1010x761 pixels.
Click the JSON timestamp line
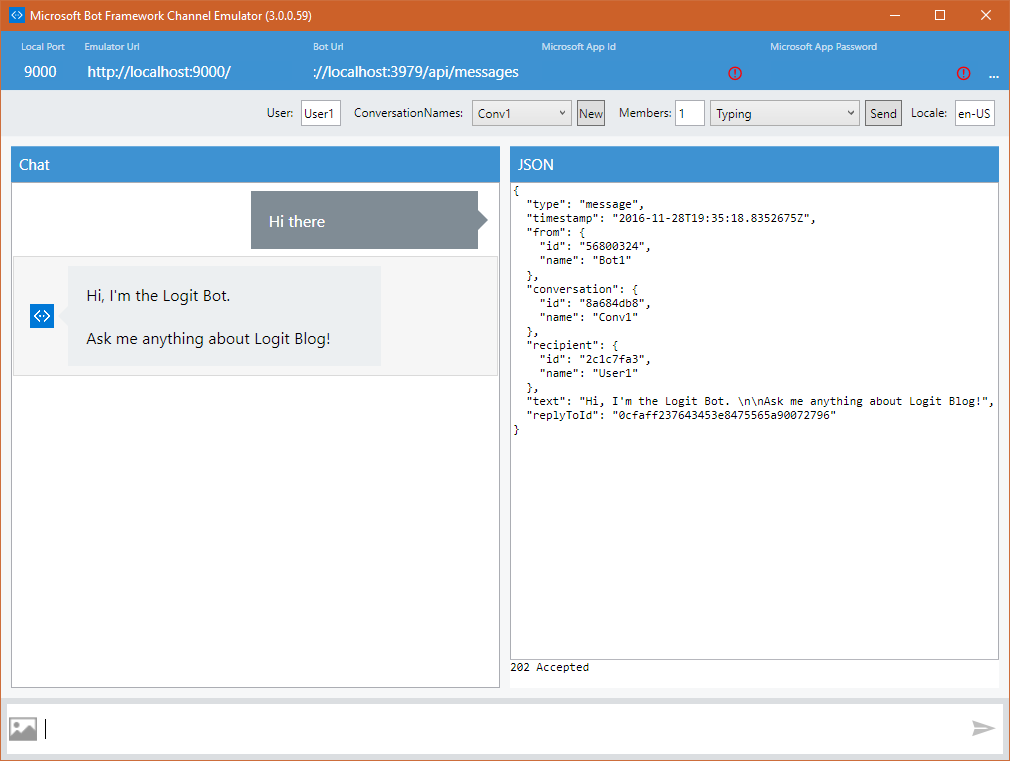(671, 218)
